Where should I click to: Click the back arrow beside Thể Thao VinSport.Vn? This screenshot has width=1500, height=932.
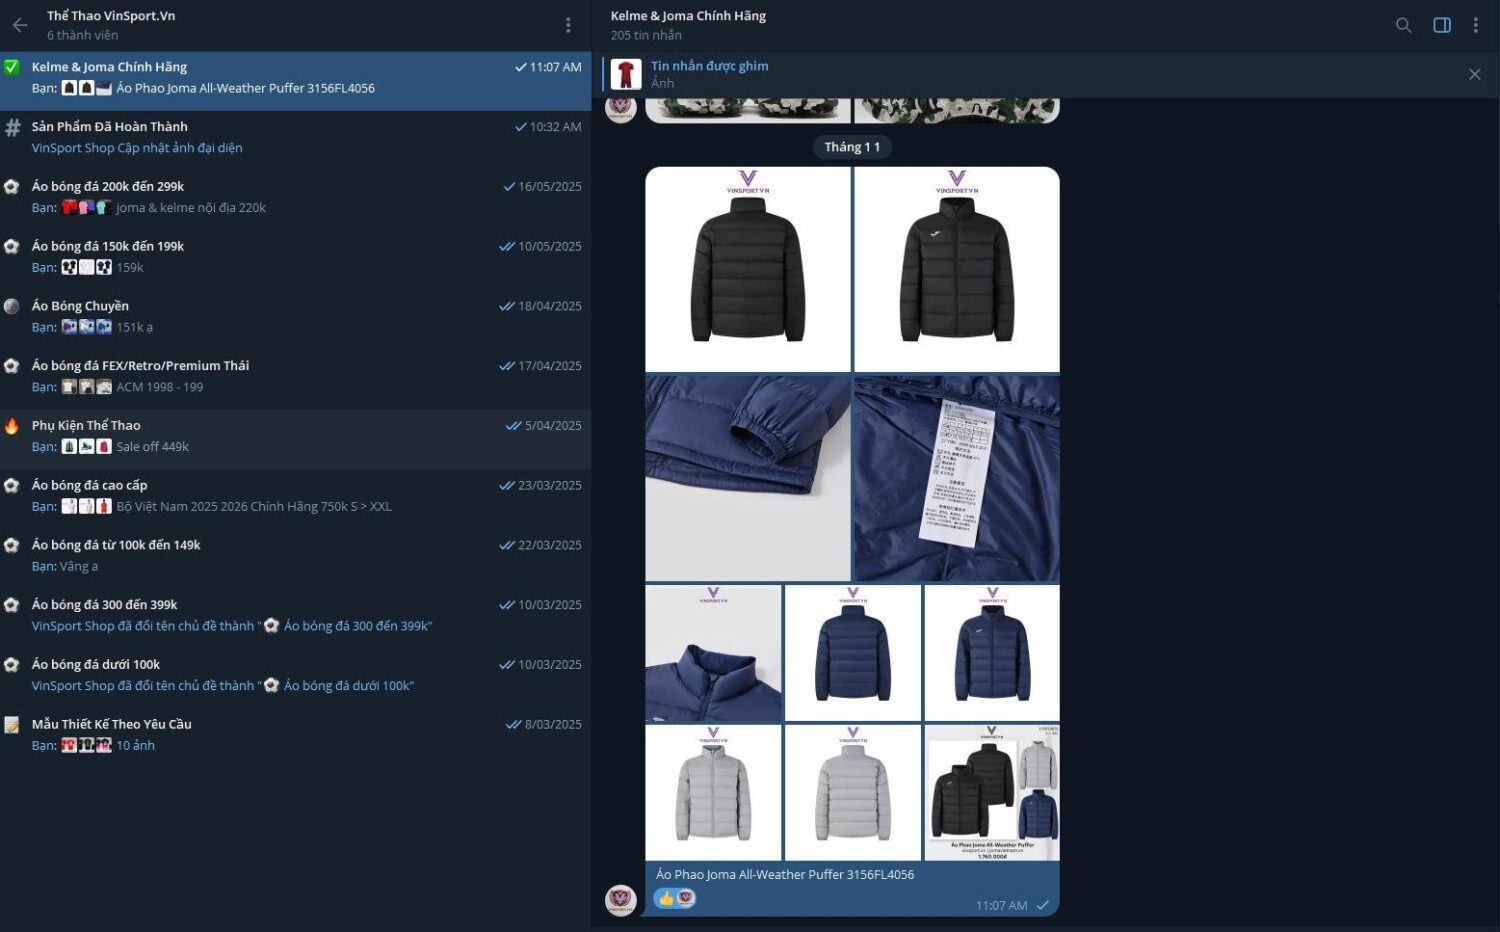point(20,25)
